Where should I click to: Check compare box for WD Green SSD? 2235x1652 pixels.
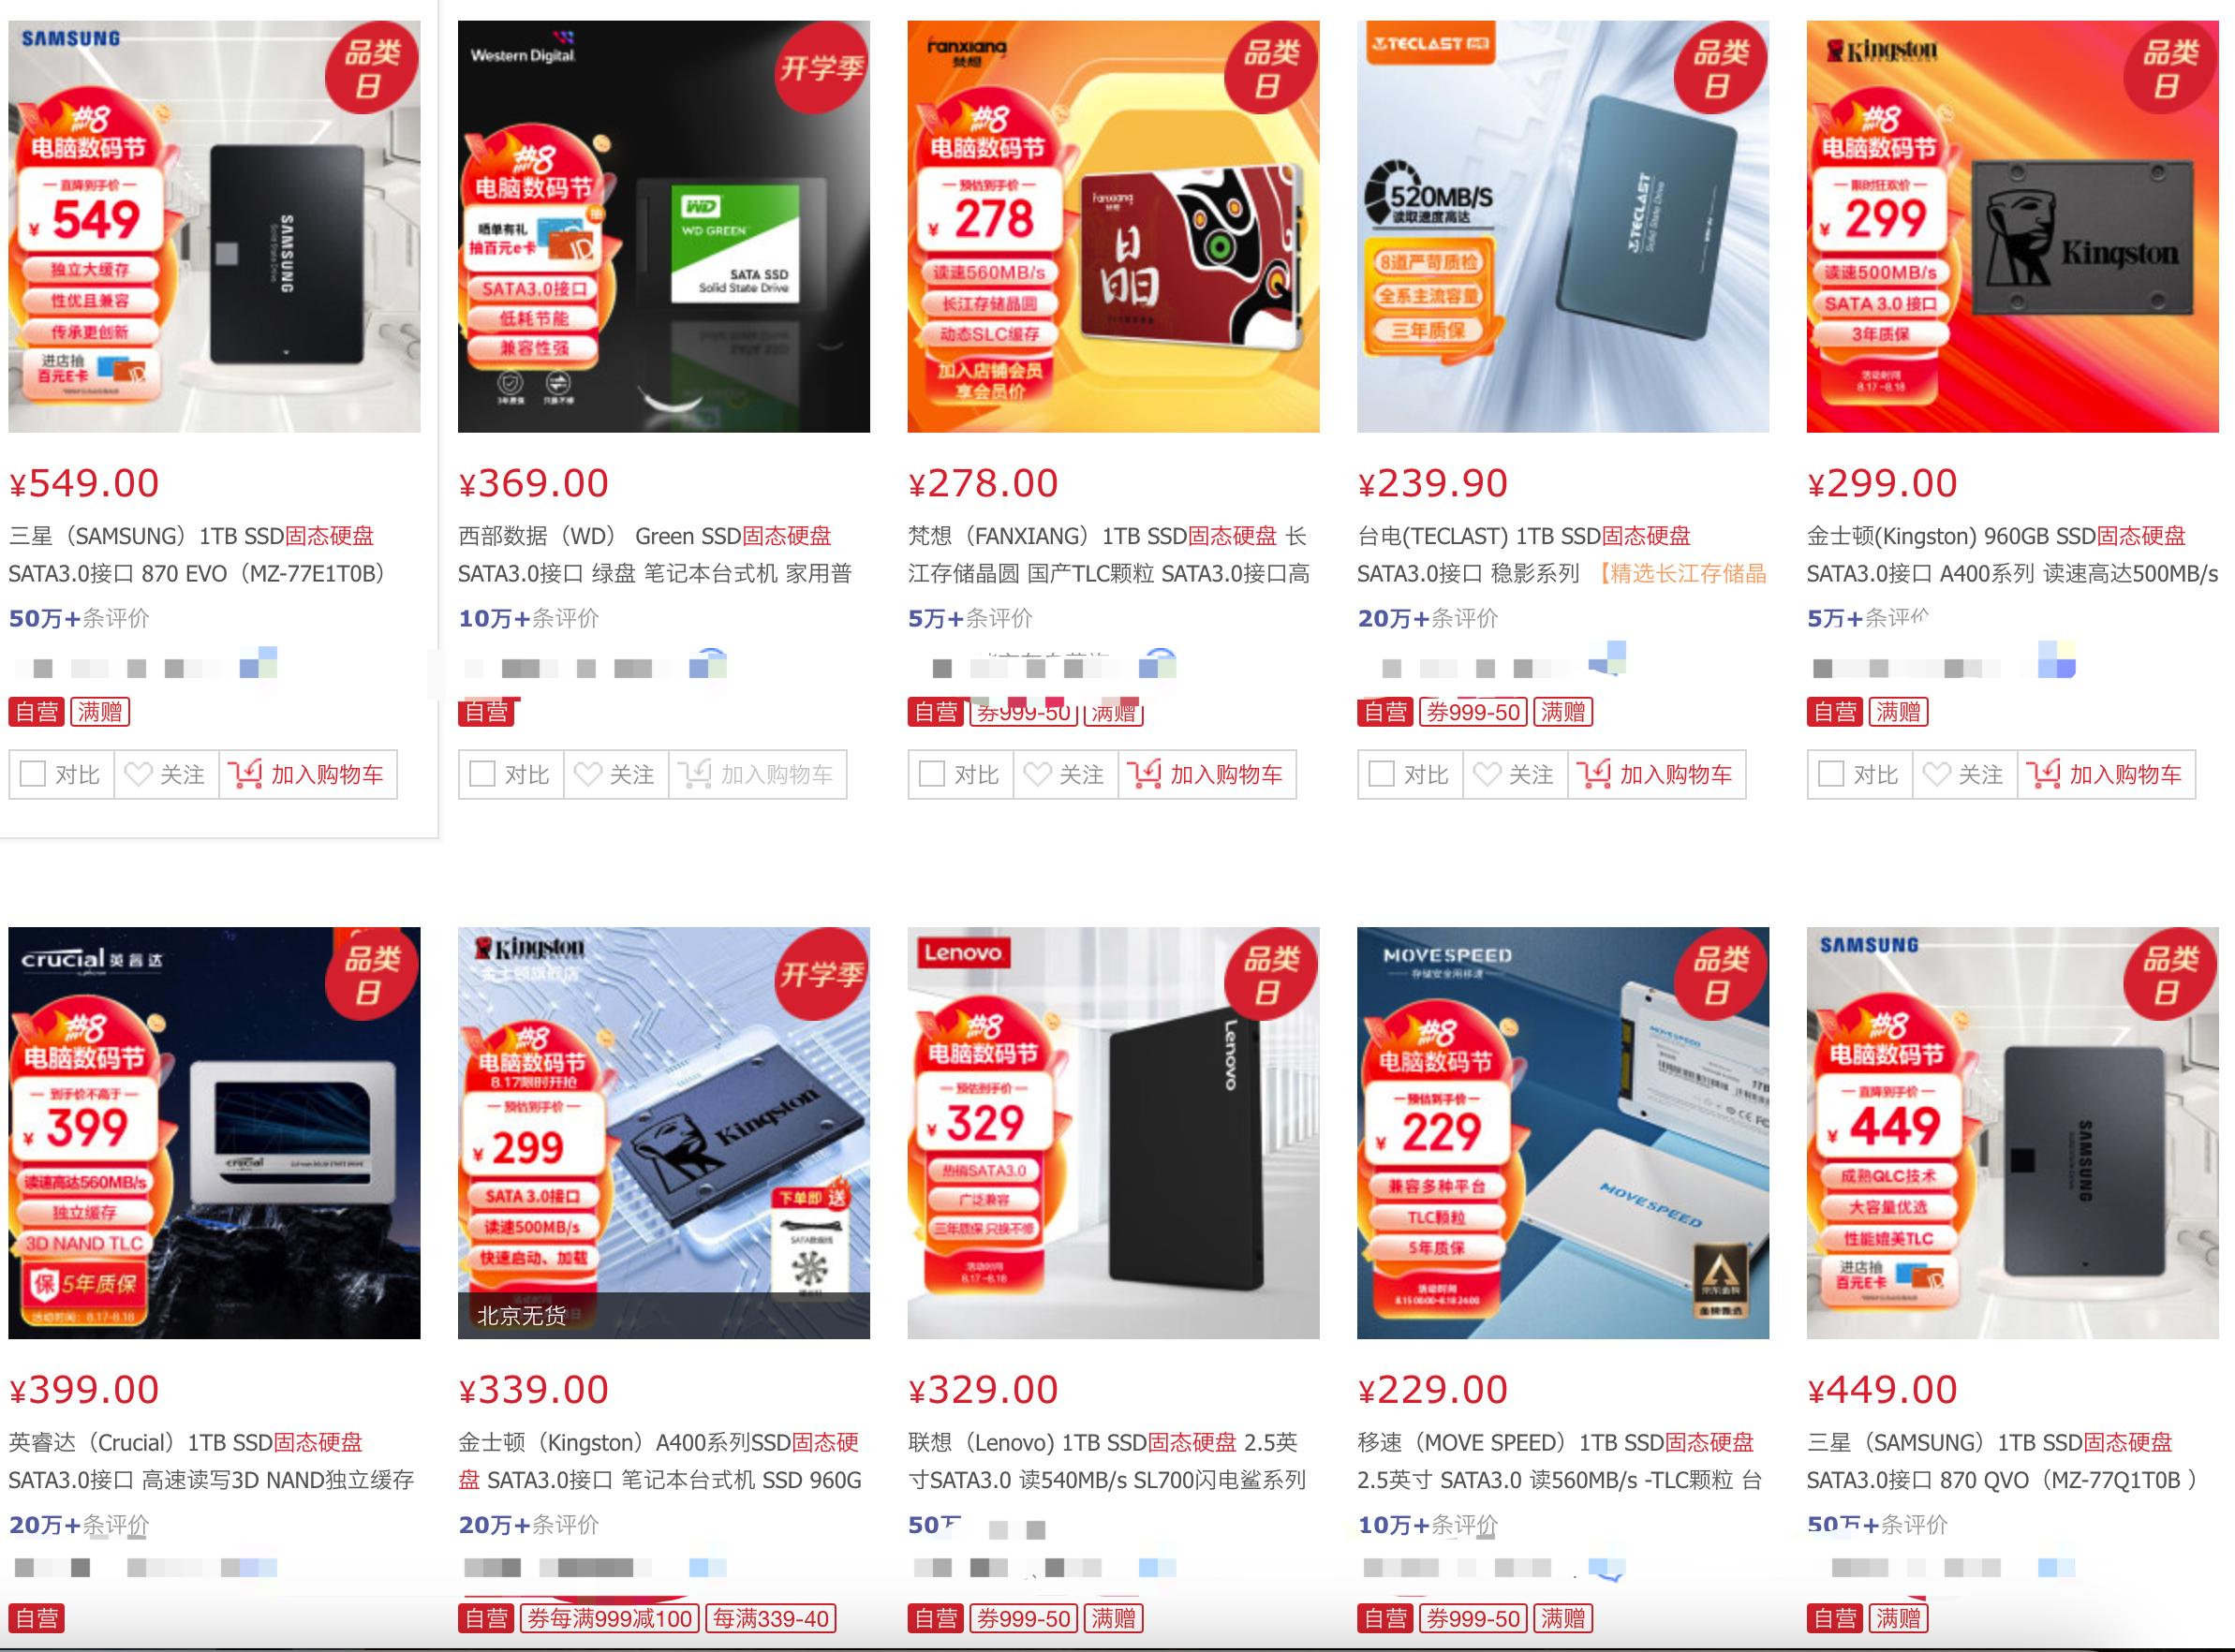click(x=482, y=774)
